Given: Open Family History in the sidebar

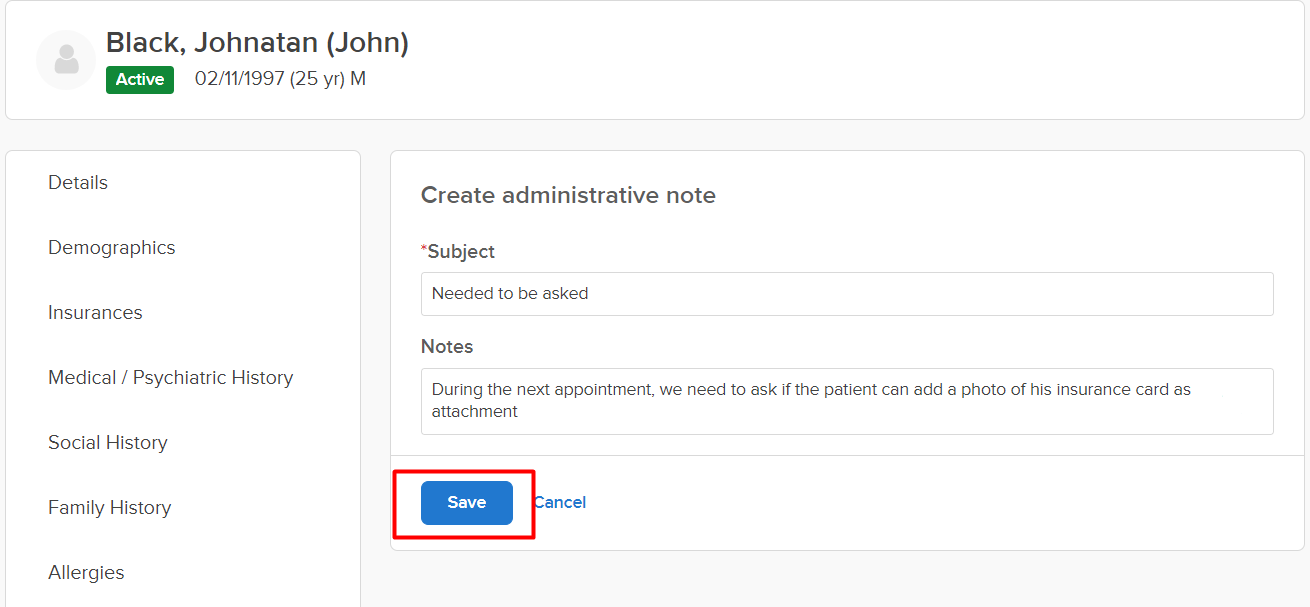Looking at the screenshot, I should pos(109,508).
